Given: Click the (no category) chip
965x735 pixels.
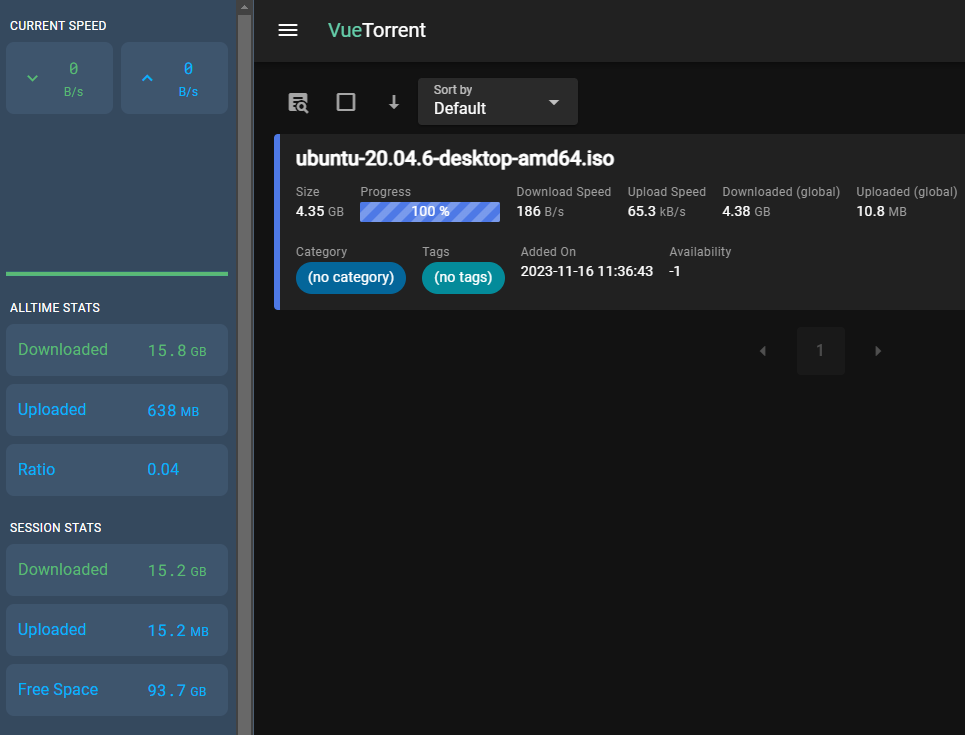Looking at the screenshot, I should click(351, 278).
